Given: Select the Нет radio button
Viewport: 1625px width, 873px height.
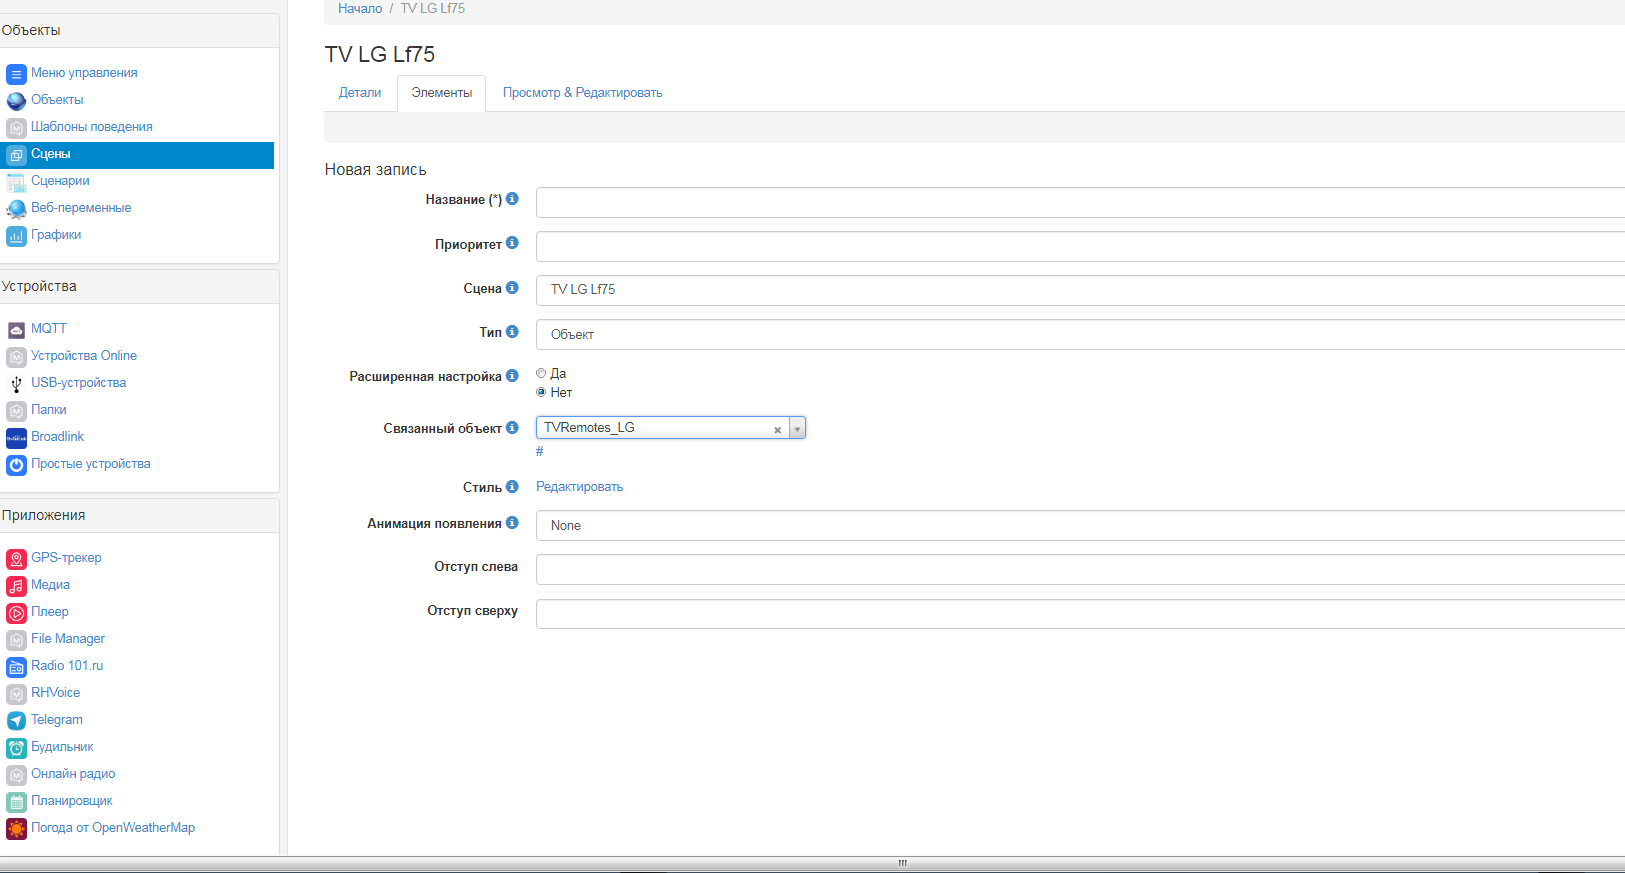Looking at the screenshot, I should point(541,392).
